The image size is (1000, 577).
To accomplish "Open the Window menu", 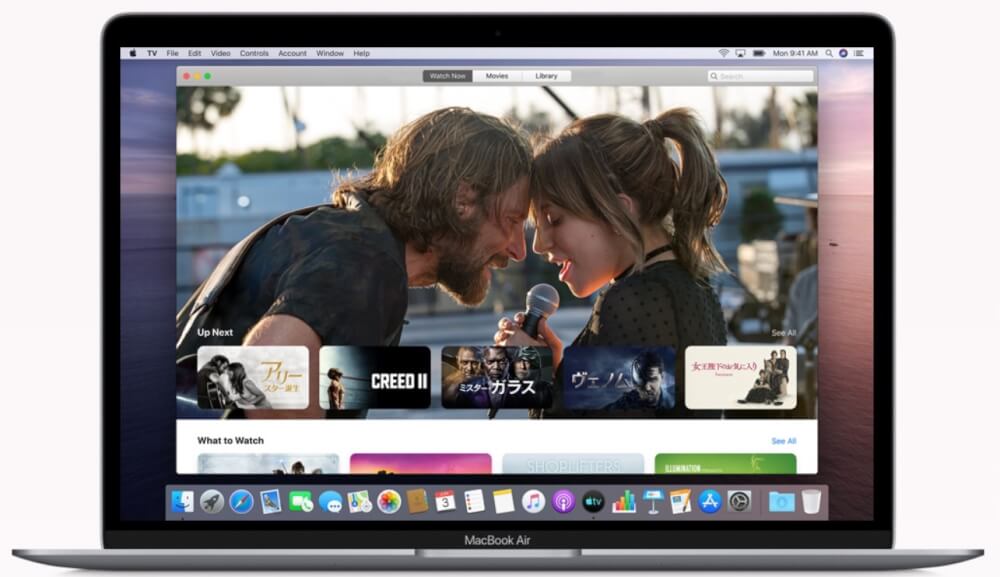I will (330, 54).
